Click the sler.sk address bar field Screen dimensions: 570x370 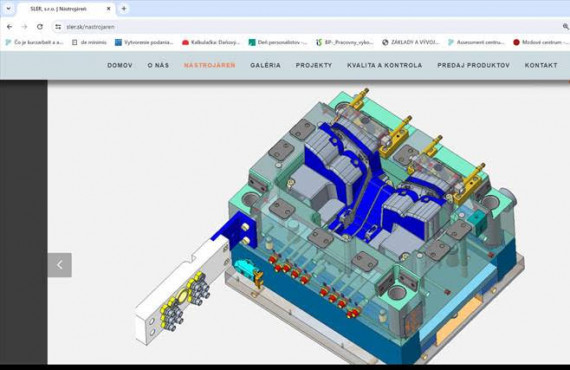coord(309,27)
